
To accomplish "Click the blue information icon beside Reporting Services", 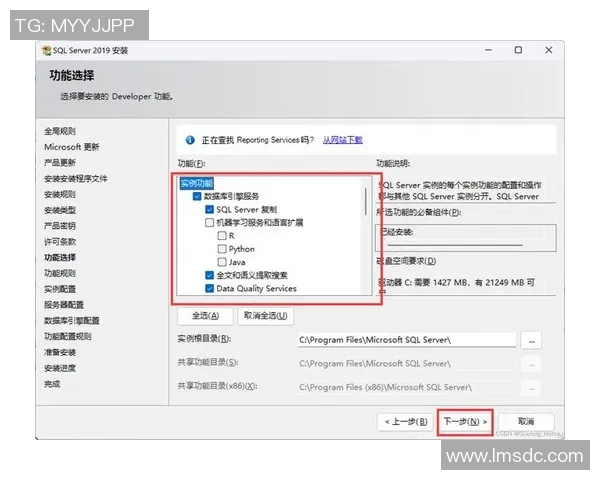I will coord(190,140).
